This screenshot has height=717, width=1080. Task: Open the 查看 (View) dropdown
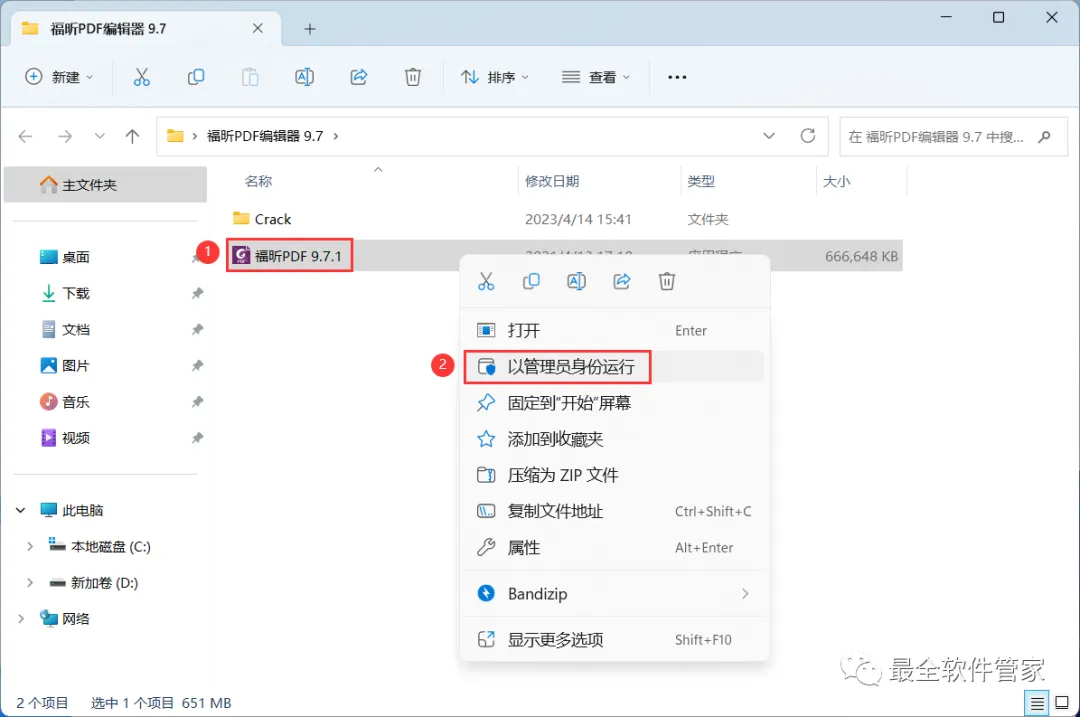pos(596,77)
